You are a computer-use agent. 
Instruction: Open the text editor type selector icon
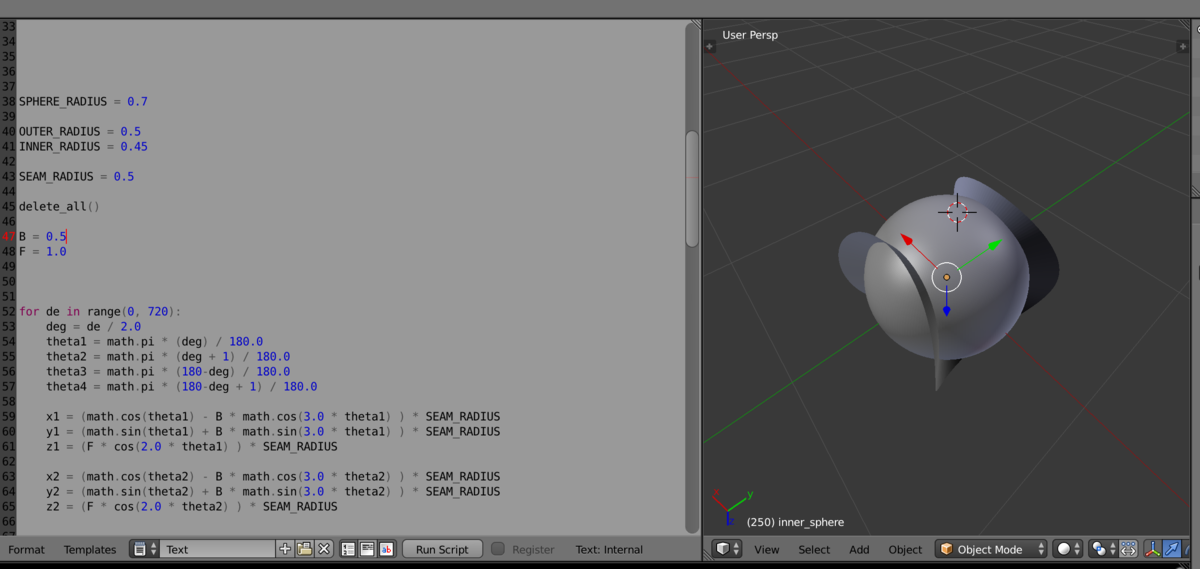click(x=145, y=549)
